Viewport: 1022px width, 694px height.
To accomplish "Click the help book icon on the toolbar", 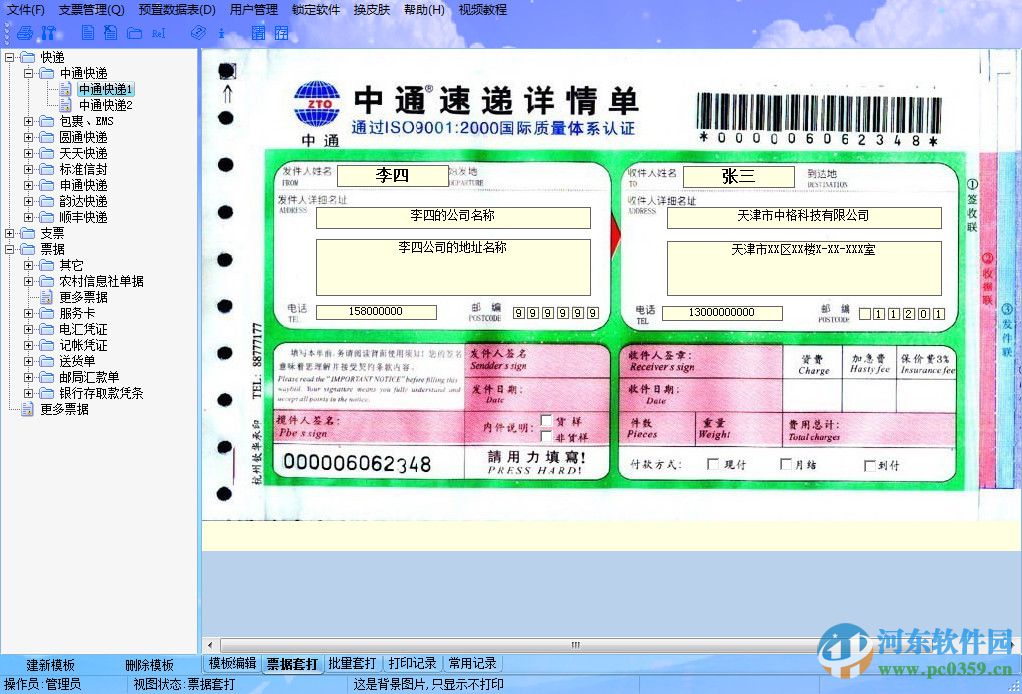I will click(x=197, y=33).
